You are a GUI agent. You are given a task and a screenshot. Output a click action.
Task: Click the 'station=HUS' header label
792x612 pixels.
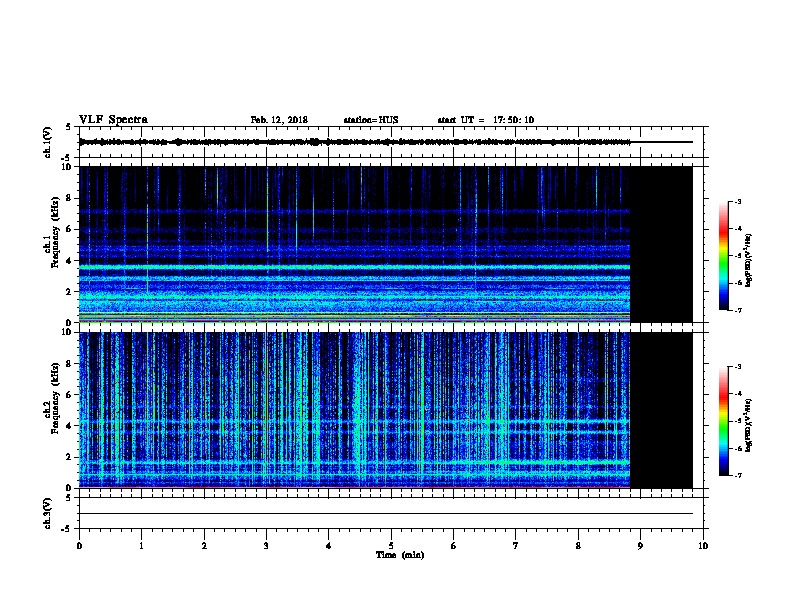(x=371, y=120)
